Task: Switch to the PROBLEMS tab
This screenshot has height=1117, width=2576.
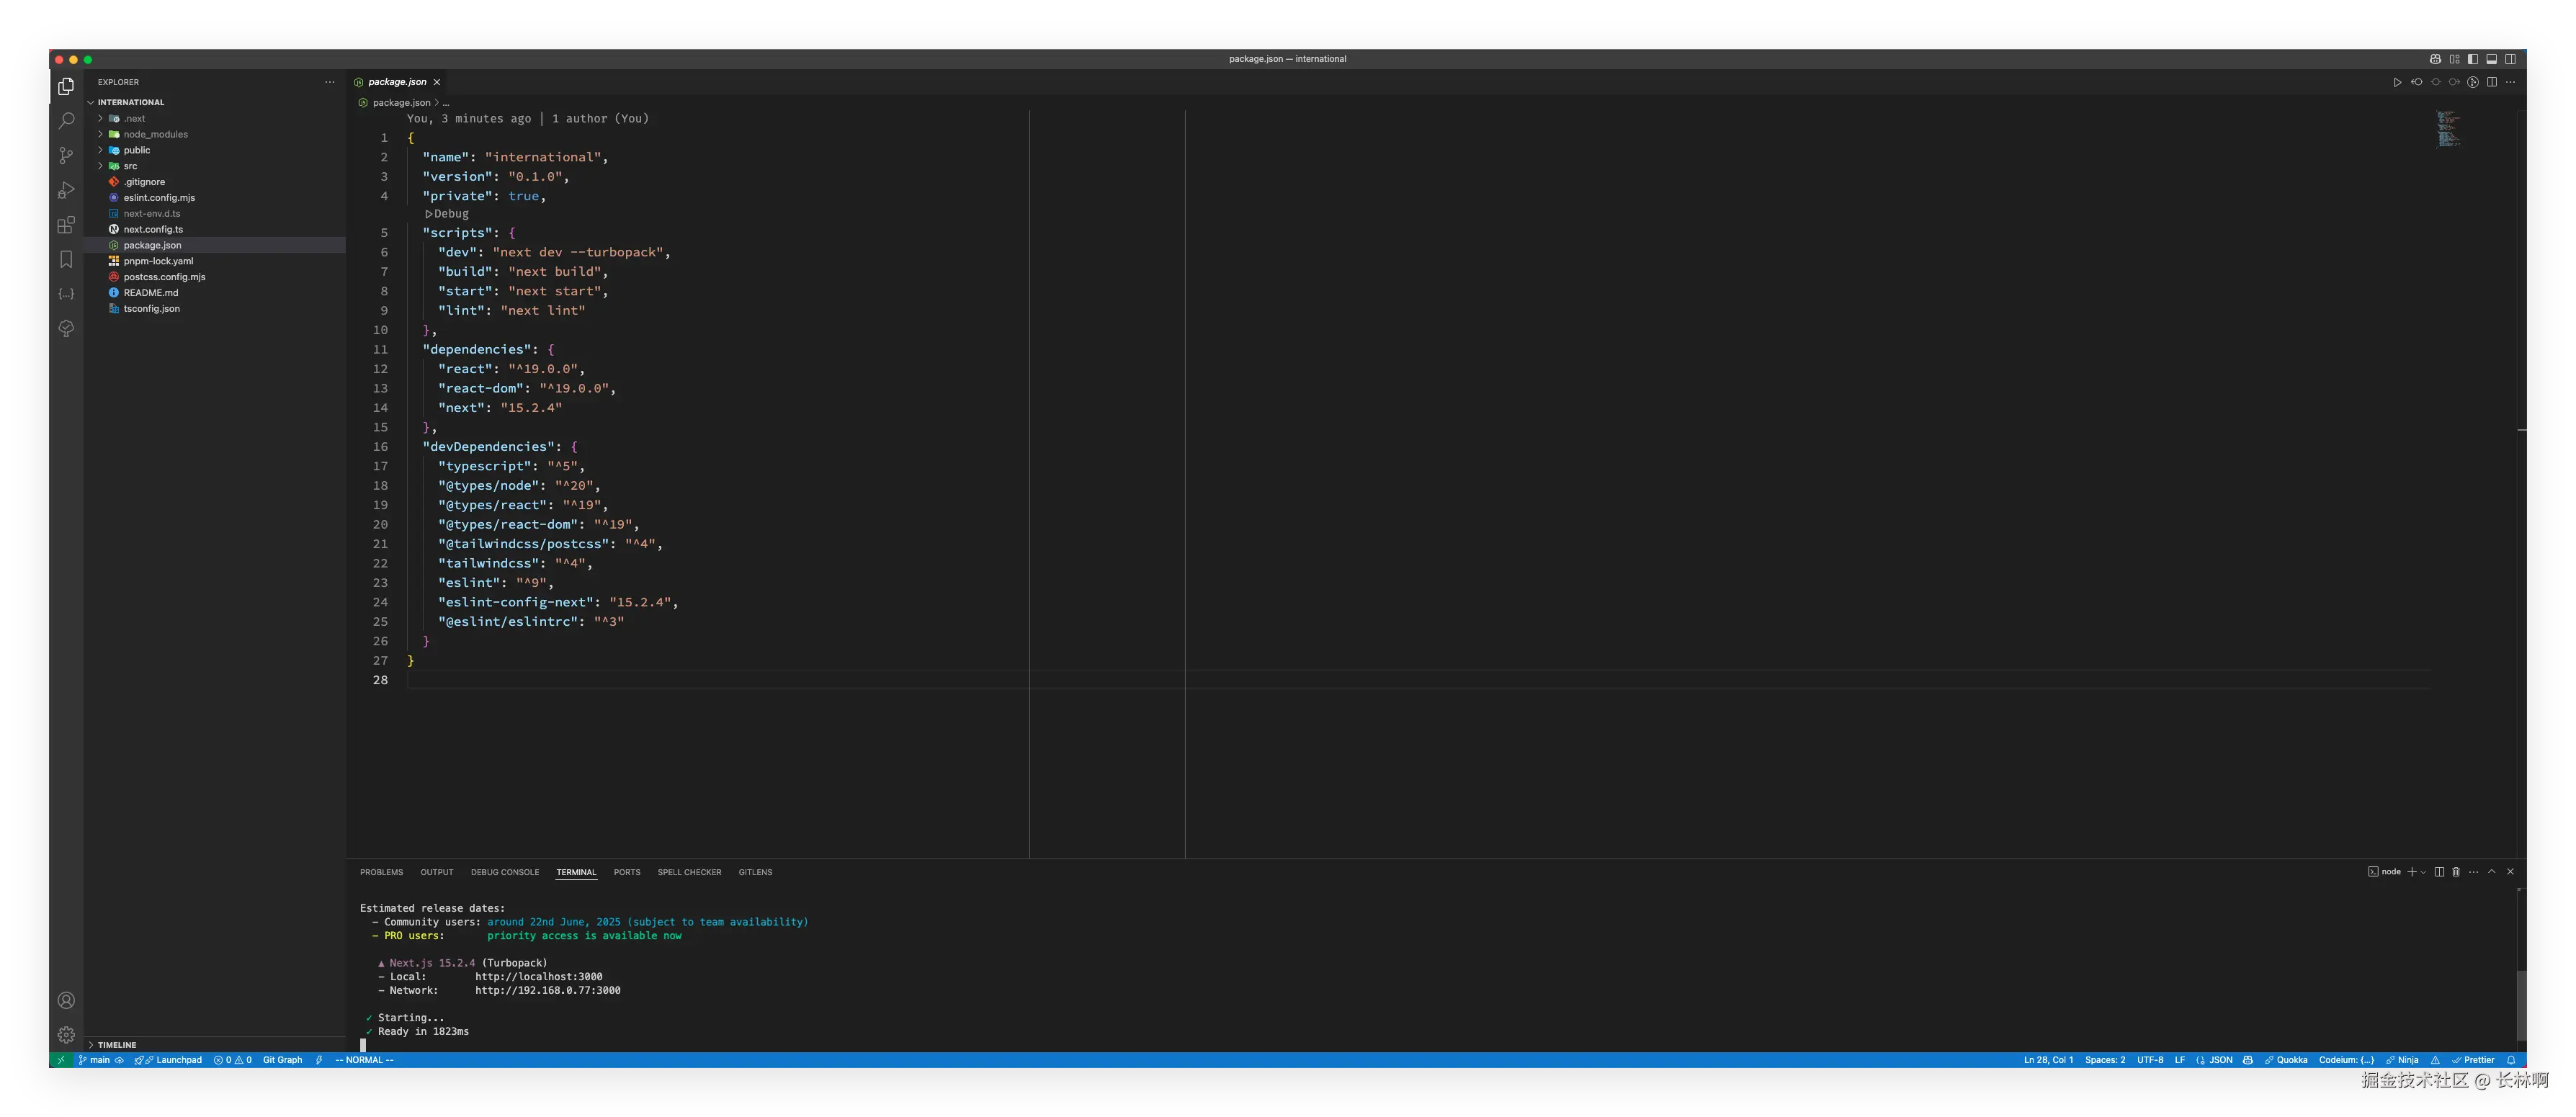Action: click(x=381, y=872)
